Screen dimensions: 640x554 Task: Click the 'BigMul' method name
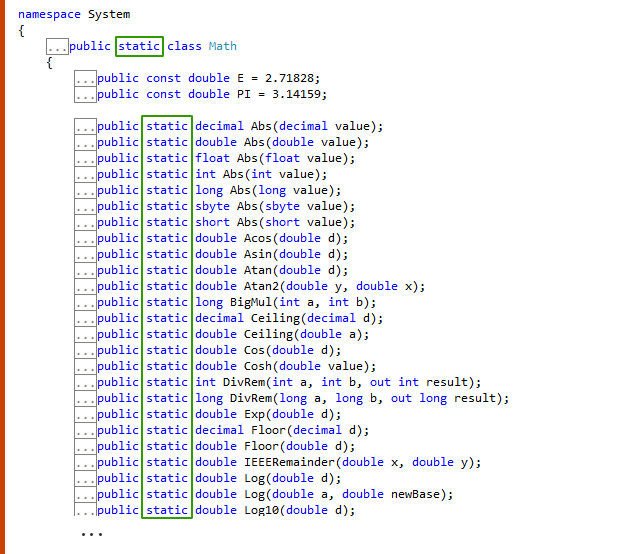251,303
